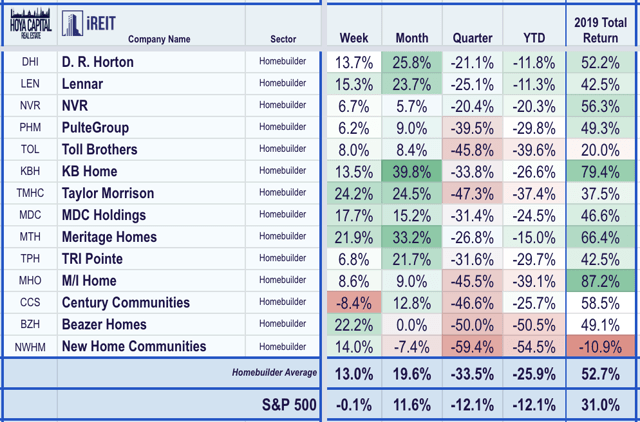Select the Month column header
Image resolution: width=640 pixels, height=422 pixels.
(411, 37)
